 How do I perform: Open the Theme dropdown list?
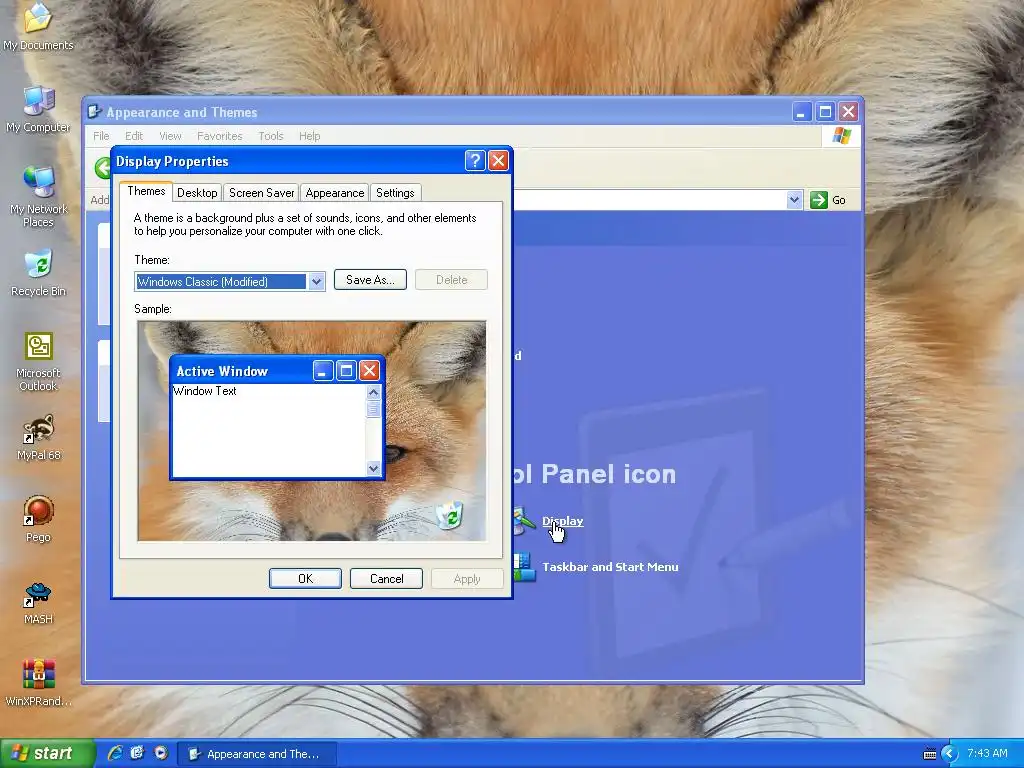click(316, 281)
